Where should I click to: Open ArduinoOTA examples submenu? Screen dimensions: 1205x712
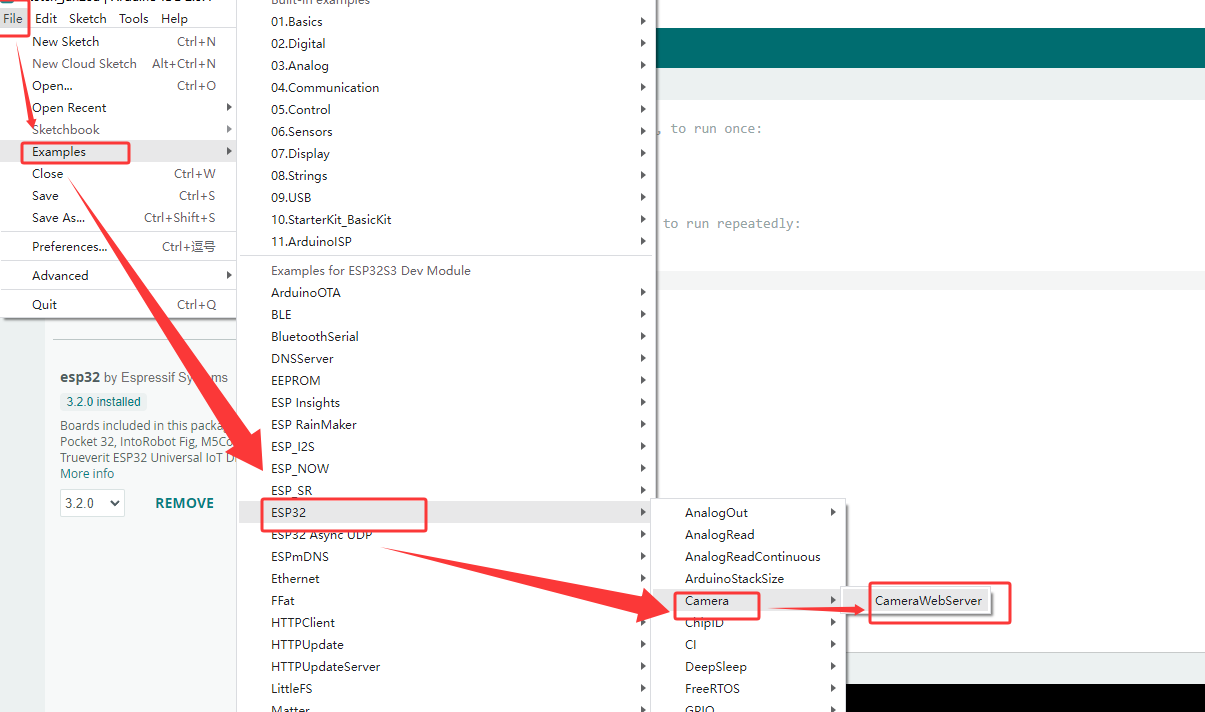[446, 293]
